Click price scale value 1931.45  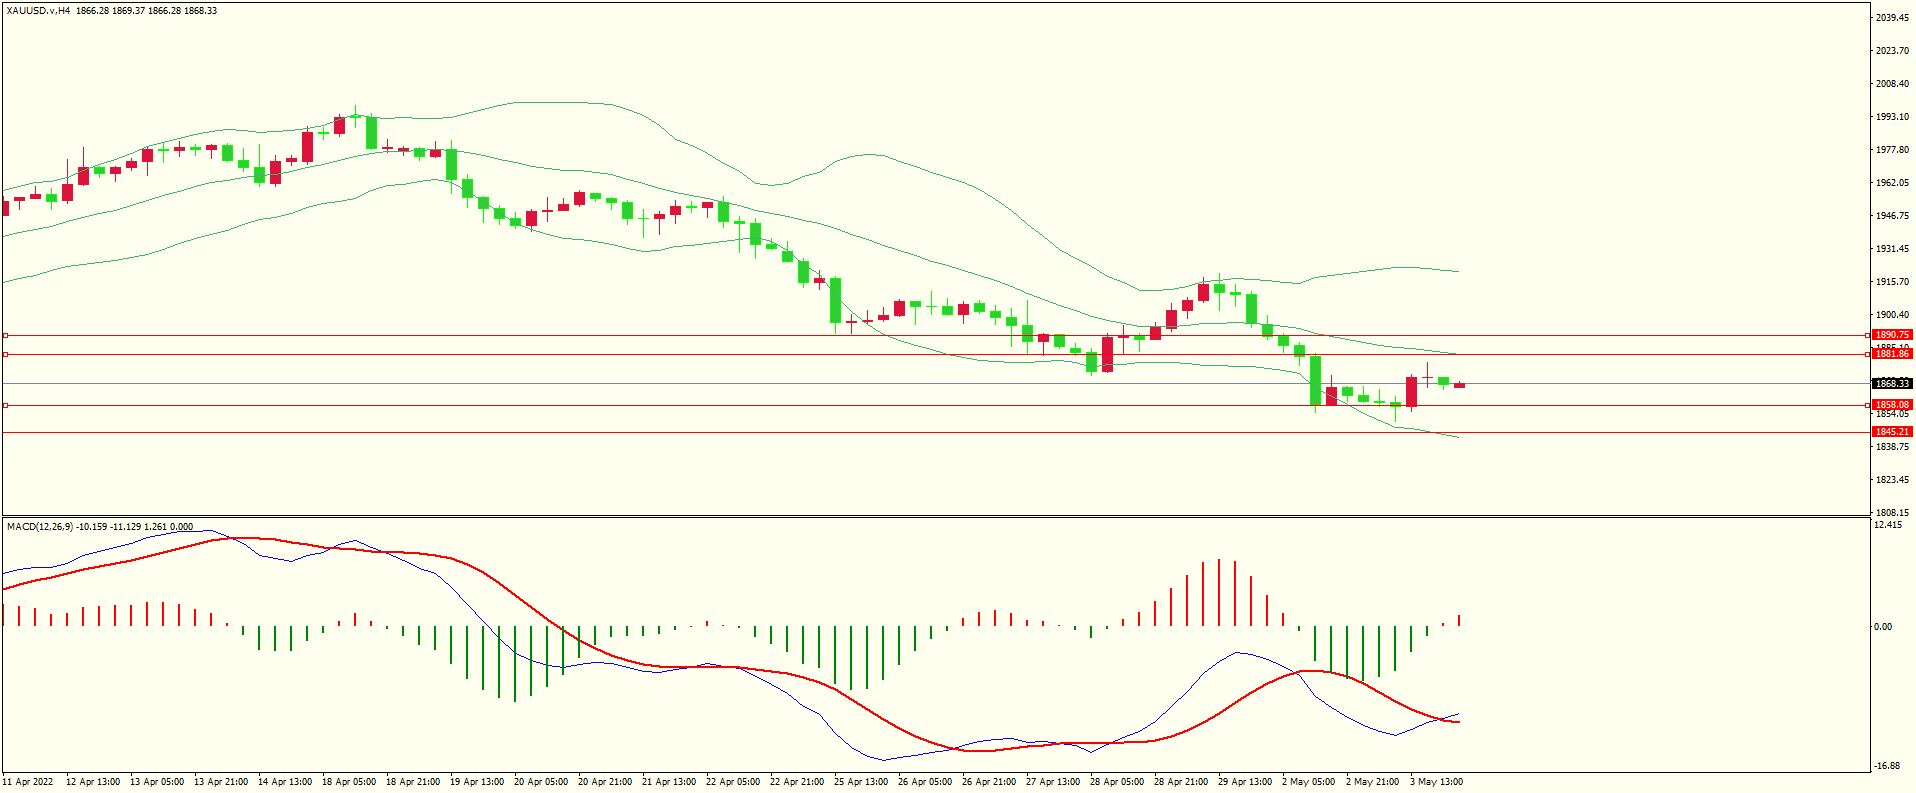[x=1892, y=249]
